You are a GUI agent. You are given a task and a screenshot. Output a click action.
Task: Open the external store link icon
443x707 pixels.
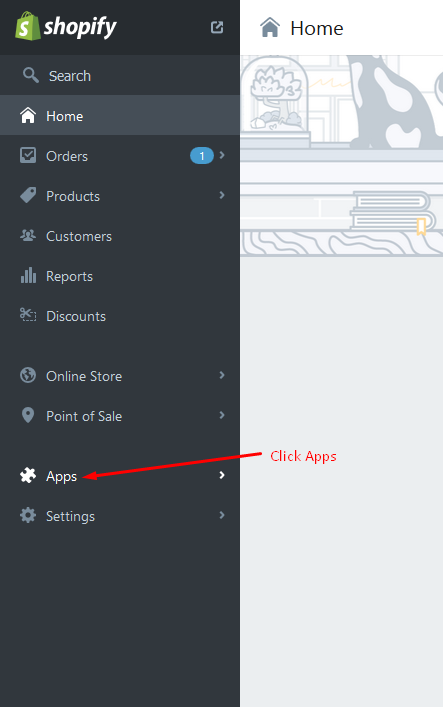(217, 28)
